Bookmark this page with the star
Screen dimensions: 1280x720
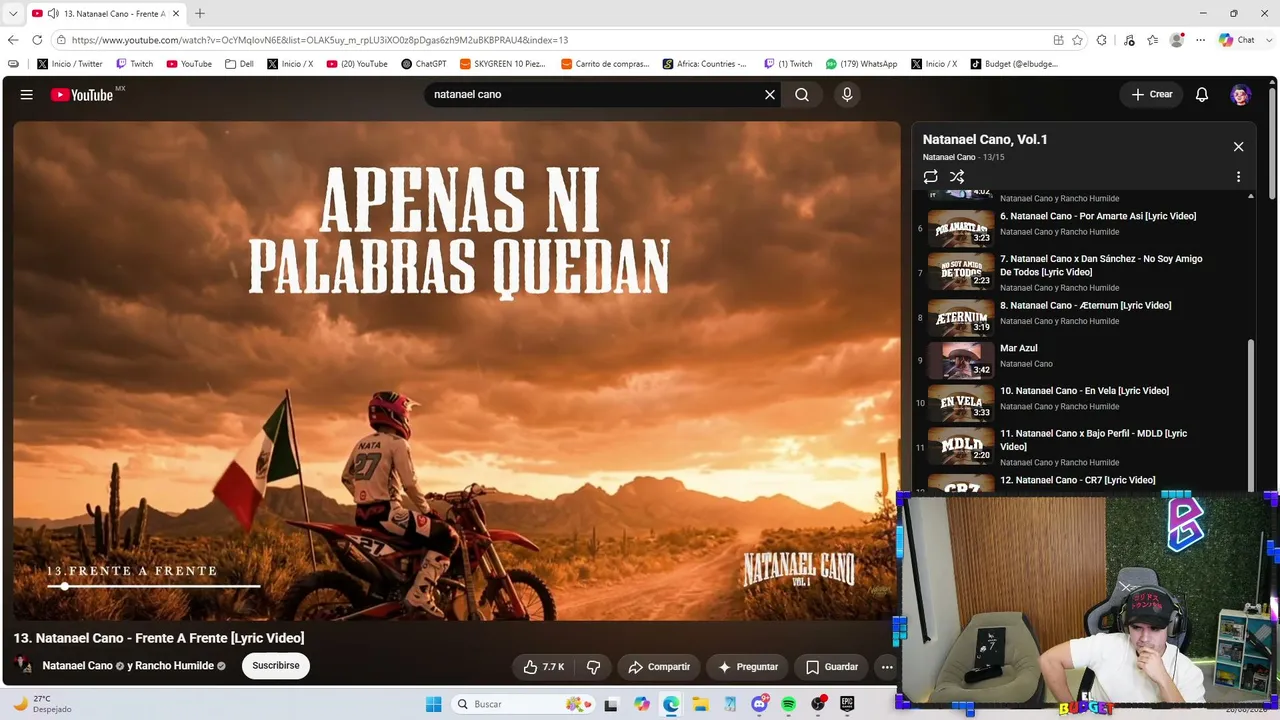(x=1077, y=40)
